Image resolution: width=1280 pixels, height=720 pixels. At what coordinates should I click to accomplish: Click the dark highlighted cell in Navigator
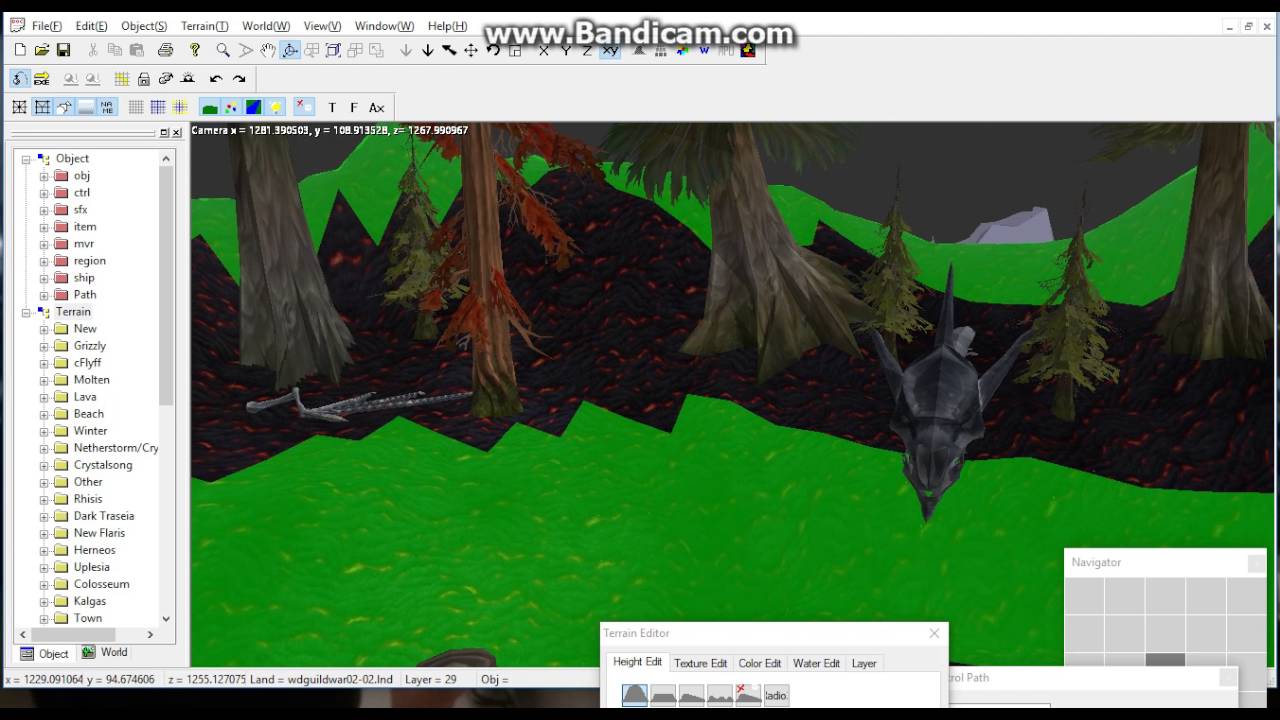tap(1165, 659)
